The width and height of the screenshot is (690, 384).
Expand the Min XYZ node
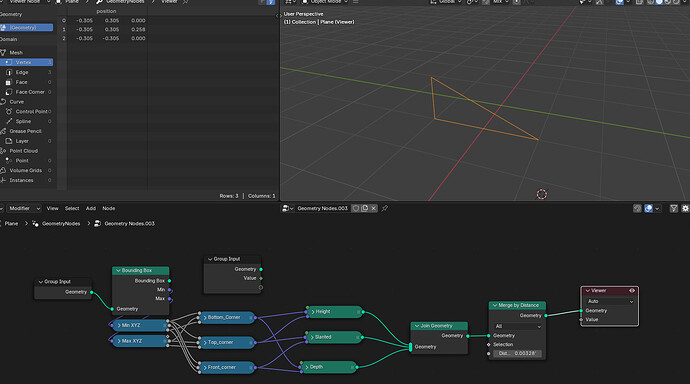(119, 325)
